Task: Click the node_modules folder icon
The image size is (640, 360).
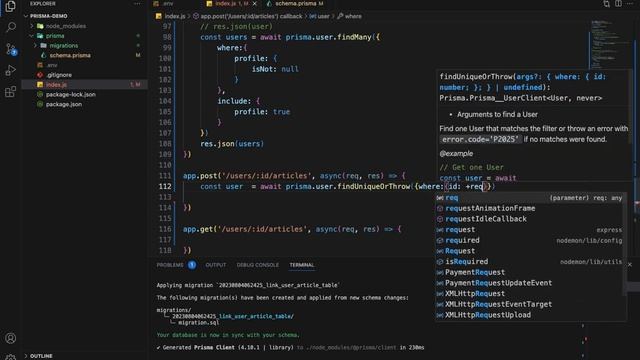Action: (x=40, y=26)
